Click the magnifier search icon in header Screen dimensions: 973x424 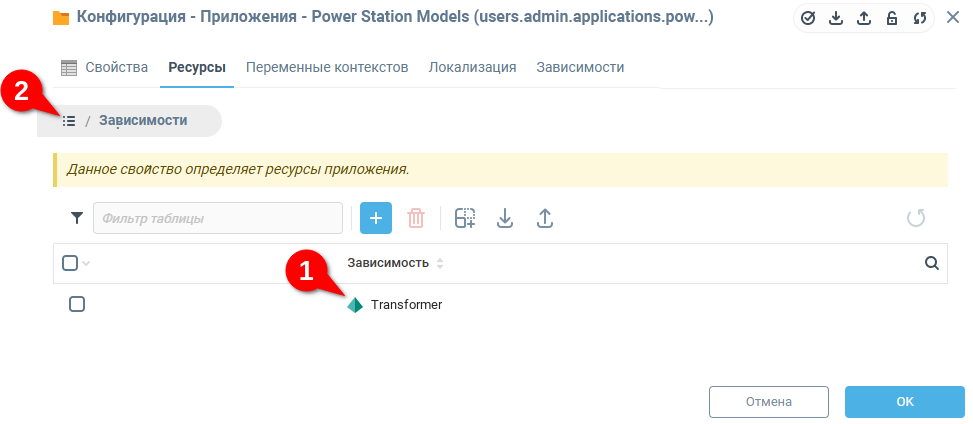(931, 263)
